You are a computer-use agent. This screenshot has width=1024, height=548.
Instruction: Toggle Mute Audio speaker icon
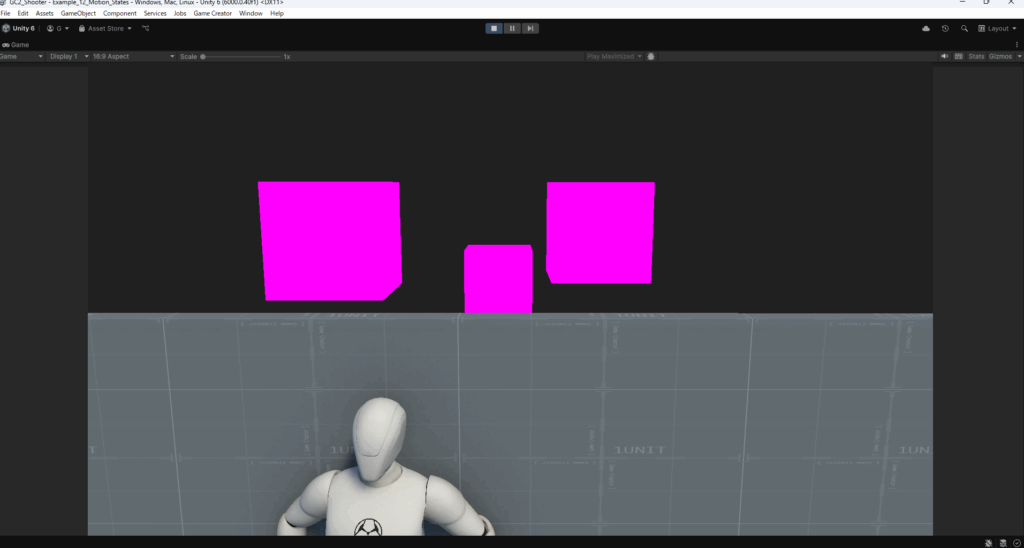coord(944,57)
